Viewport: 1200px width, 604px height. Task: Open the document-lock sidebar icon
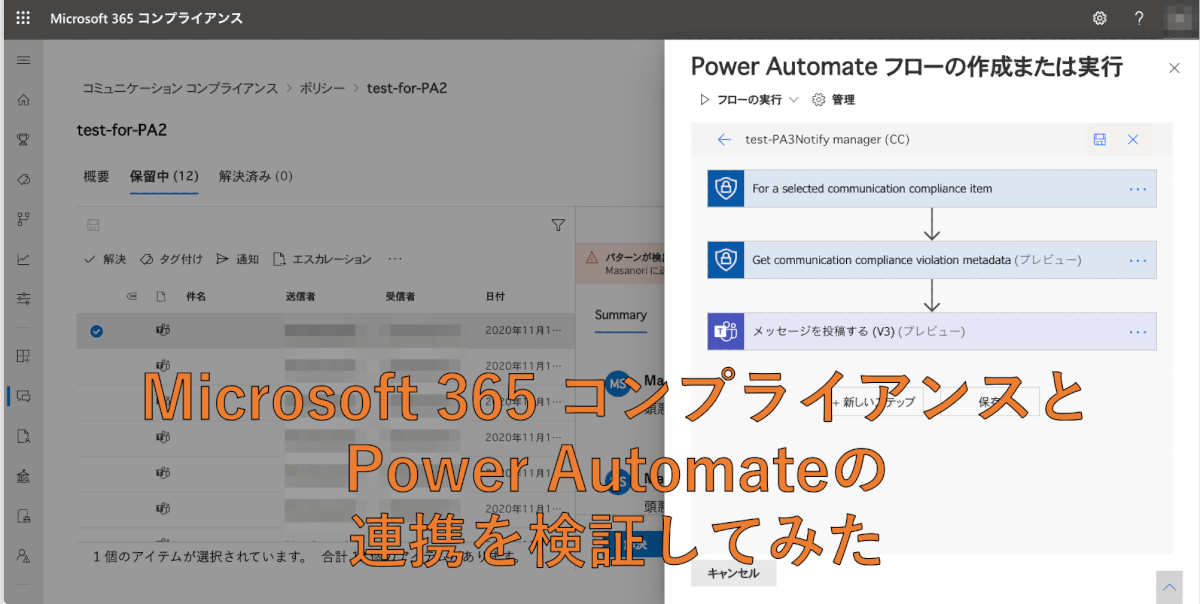[x=23, y=516]
